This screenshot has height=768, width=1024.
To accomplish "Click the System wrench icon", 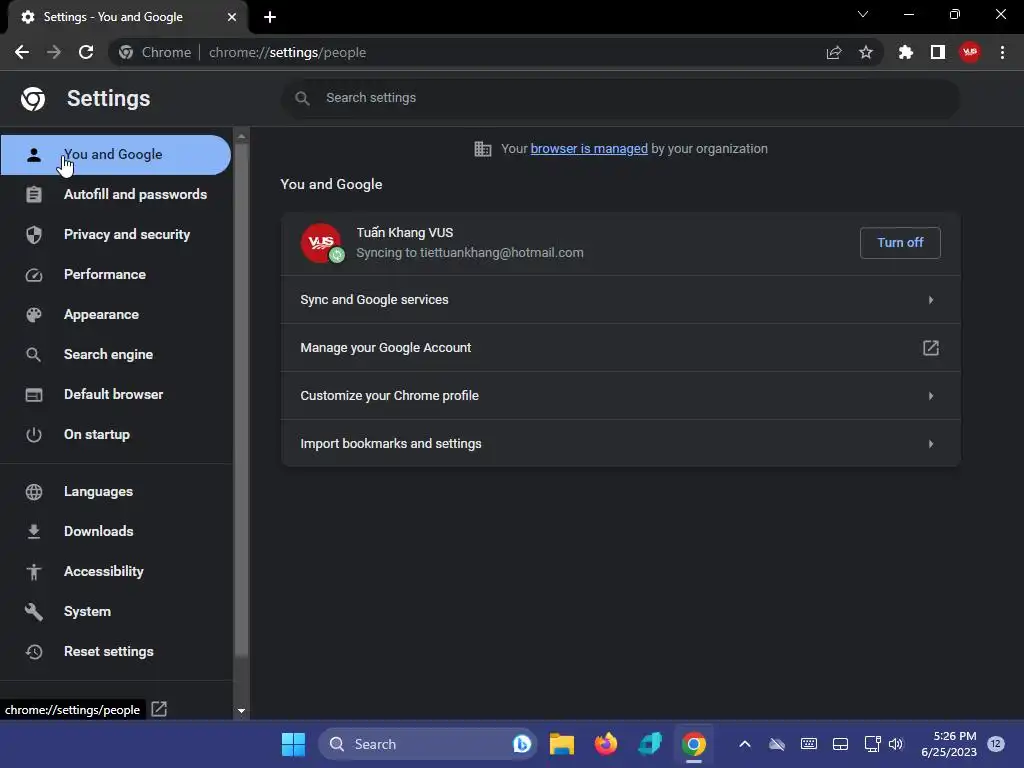I will [x=34, y=612].
